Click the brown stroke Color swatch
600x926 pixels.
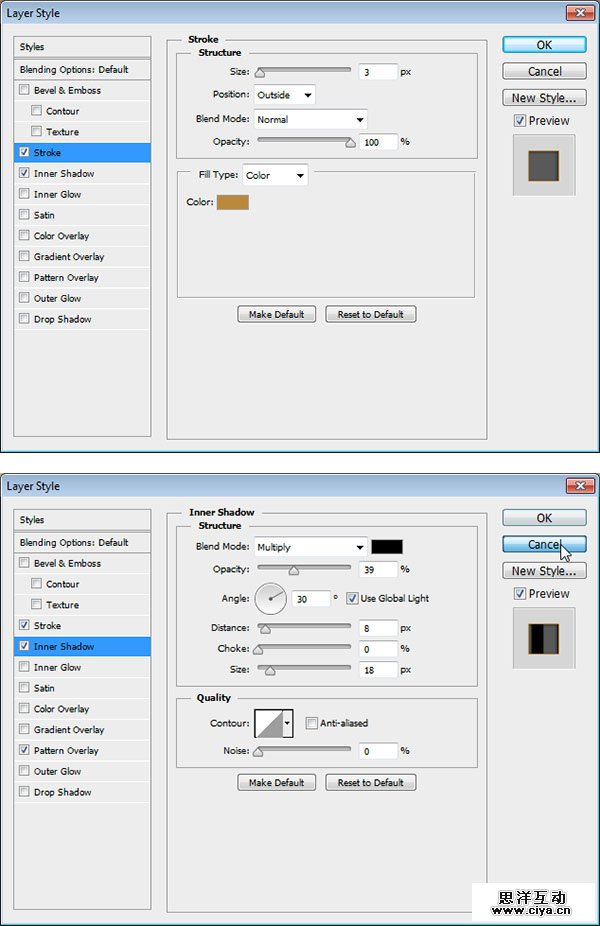pos(232,202)
